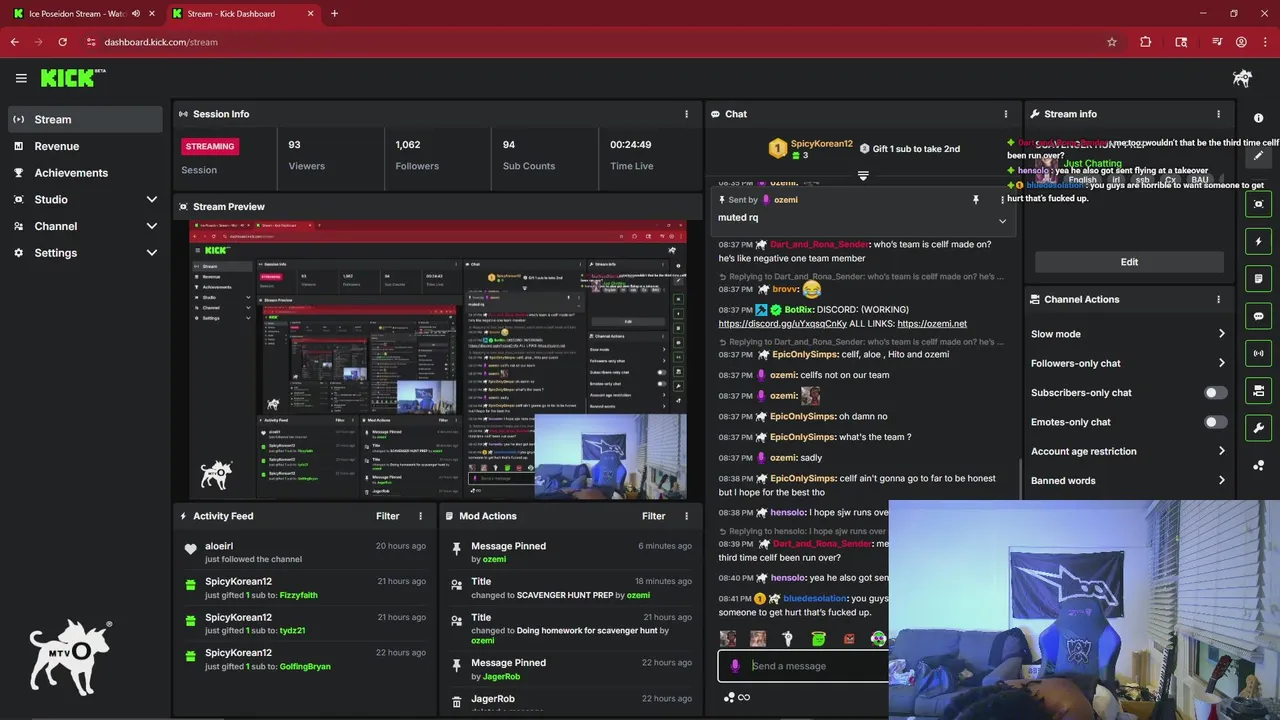This screenshot has width=1280, height=720.
Task: Open the hamburger navigation menu
Action: coord(21,78)
